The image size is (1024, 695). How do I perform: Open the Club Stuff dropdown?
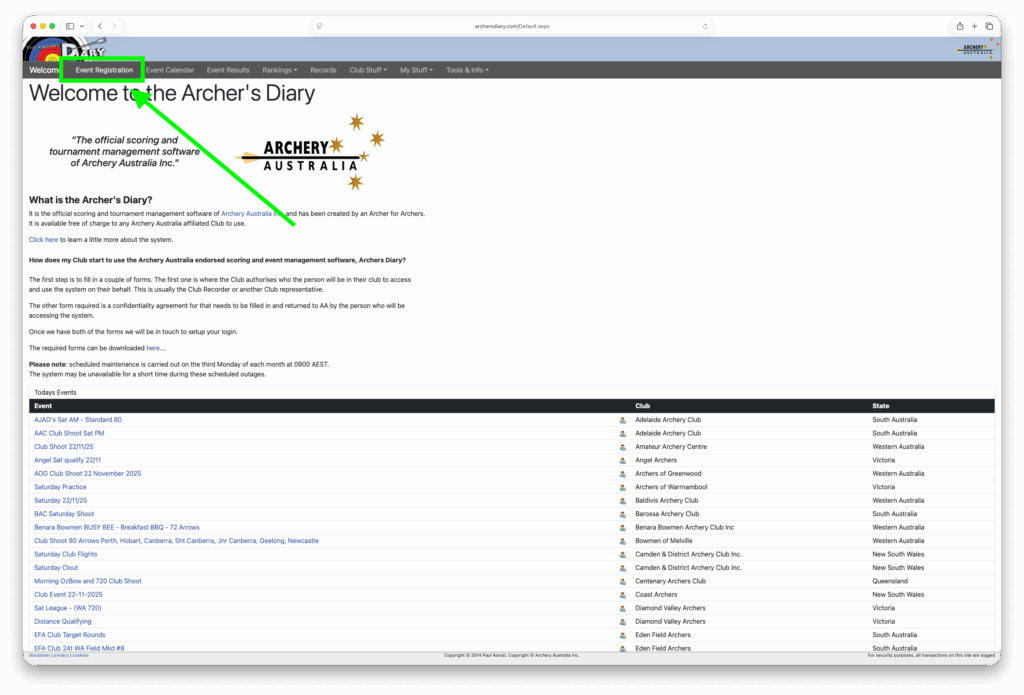coord(369,70)
